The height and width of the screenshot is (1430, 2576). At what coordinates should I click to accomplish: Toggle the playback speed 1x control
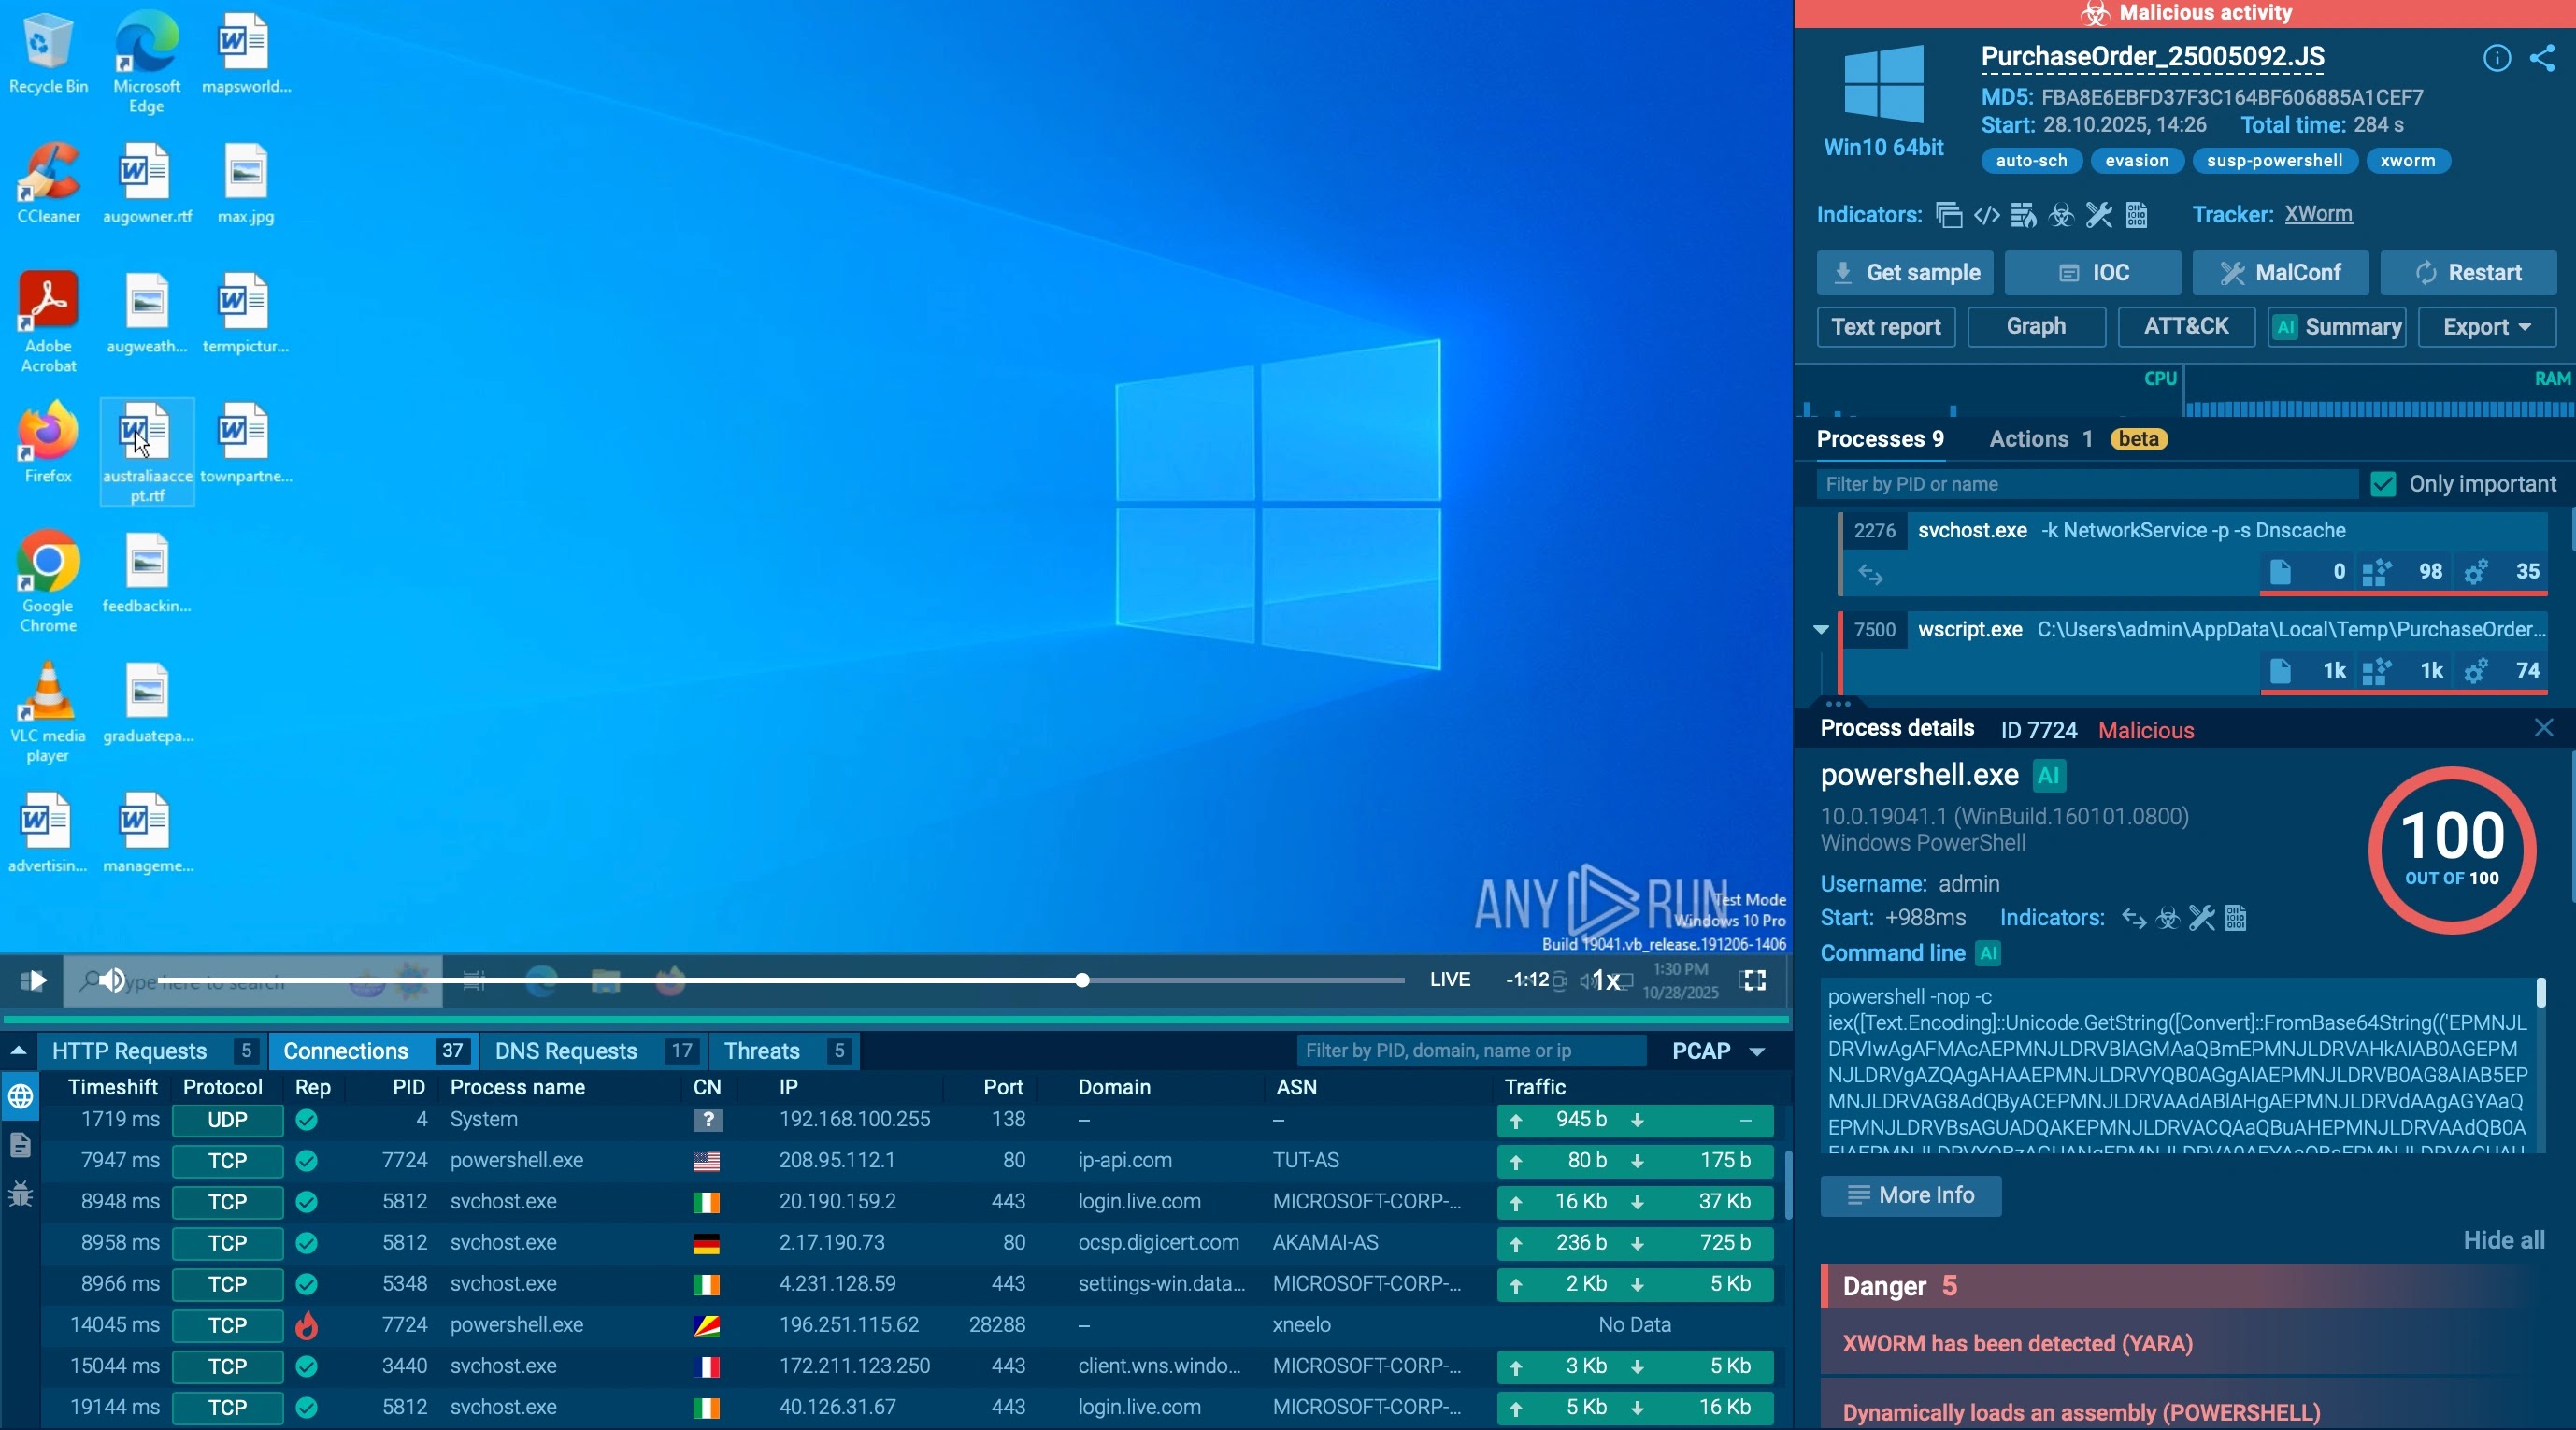[x=1606, y=980]
